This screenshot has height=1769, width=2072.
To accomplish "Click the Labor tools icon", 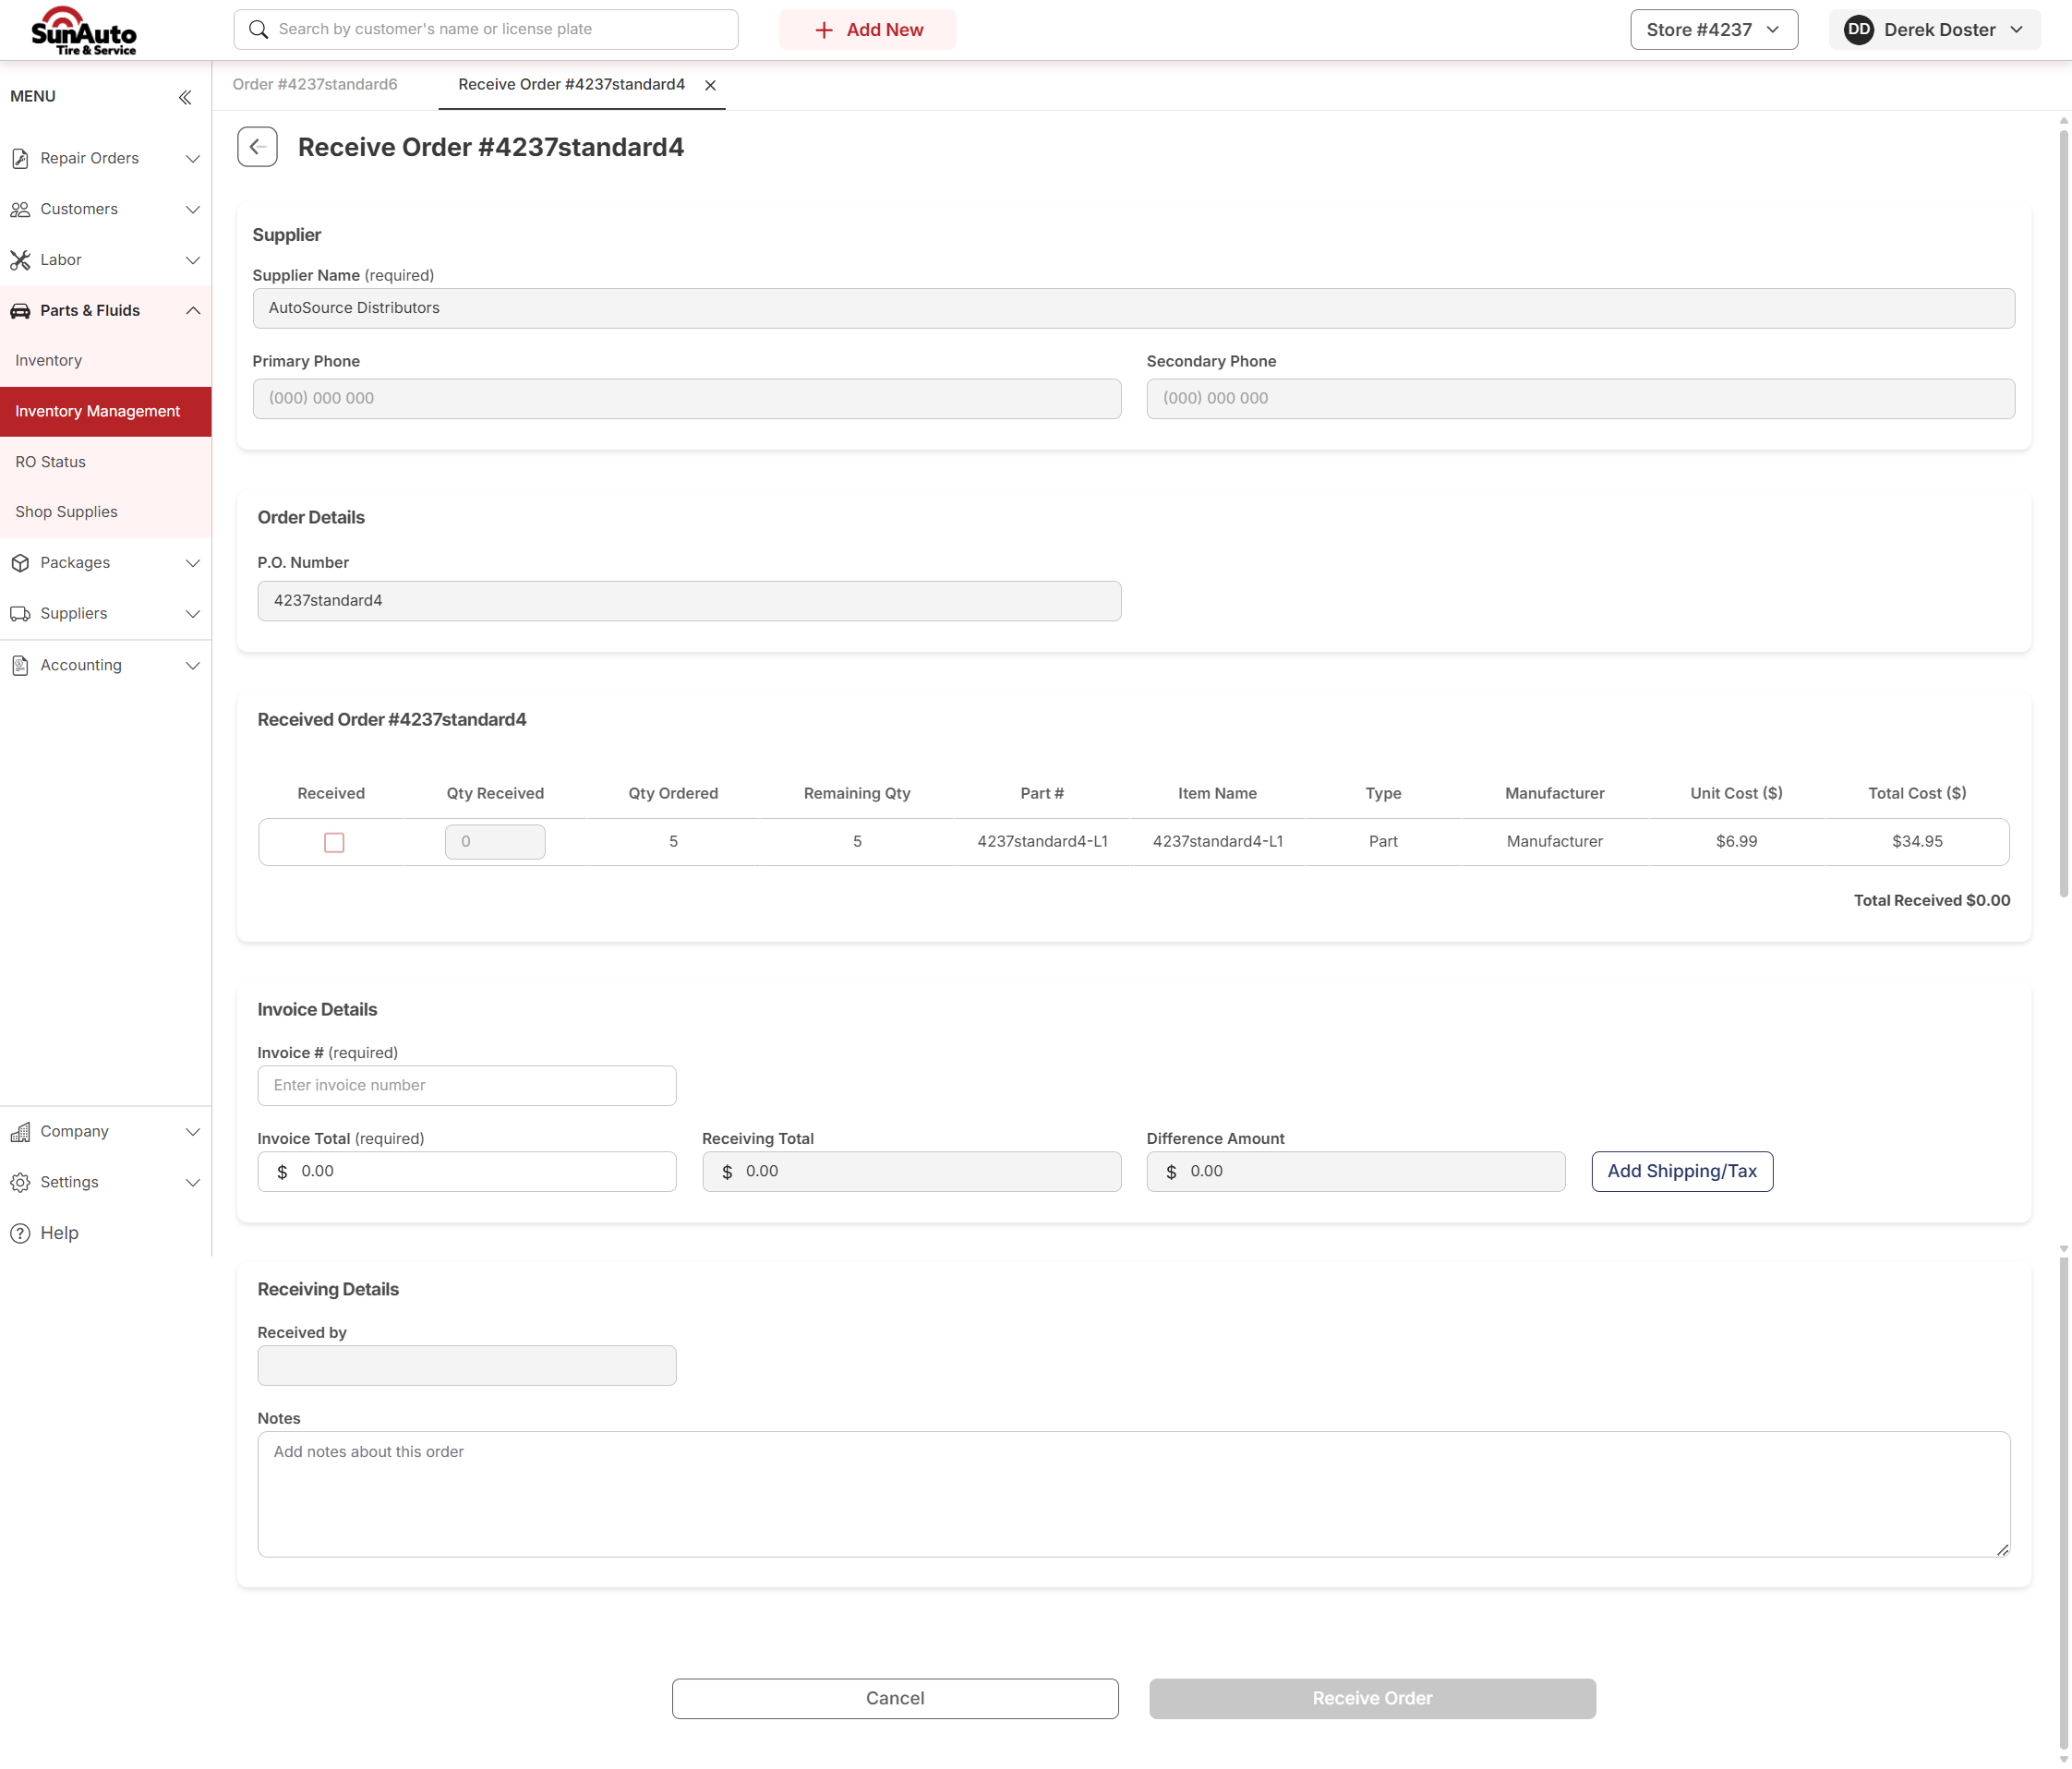I will [x=20, y=260].
